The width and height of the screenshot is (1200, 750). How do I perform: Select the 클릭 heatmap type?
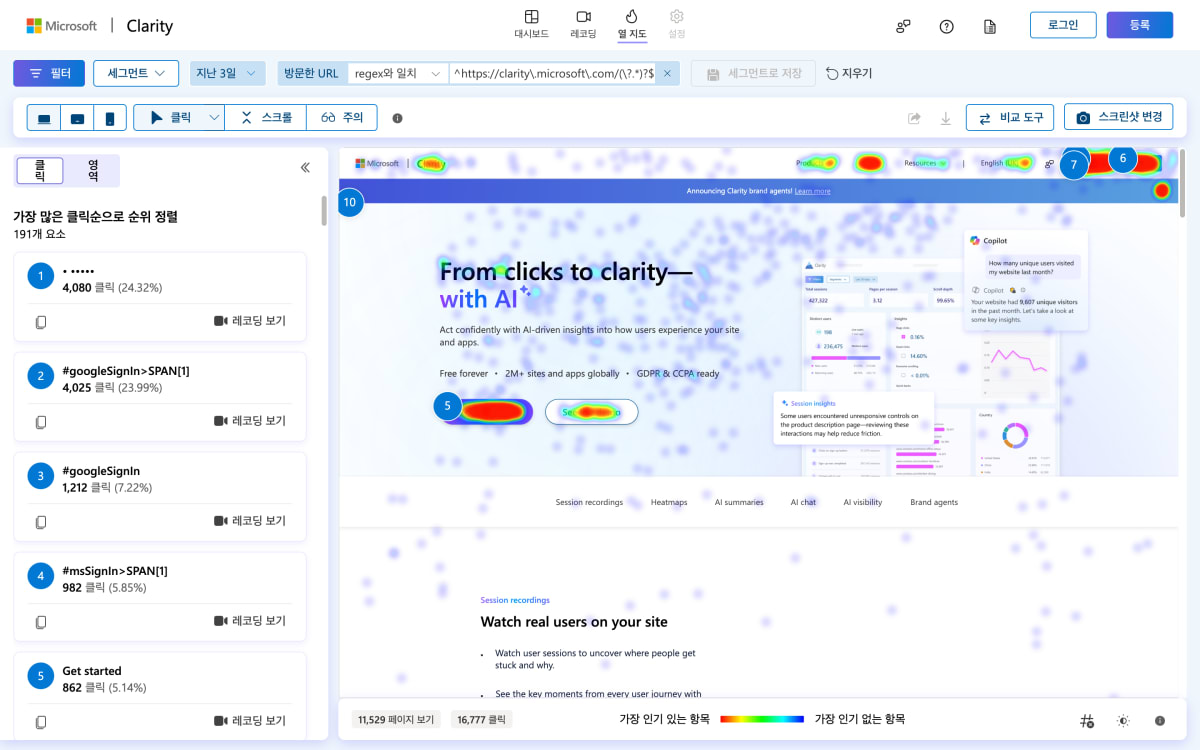coord(170,118)
